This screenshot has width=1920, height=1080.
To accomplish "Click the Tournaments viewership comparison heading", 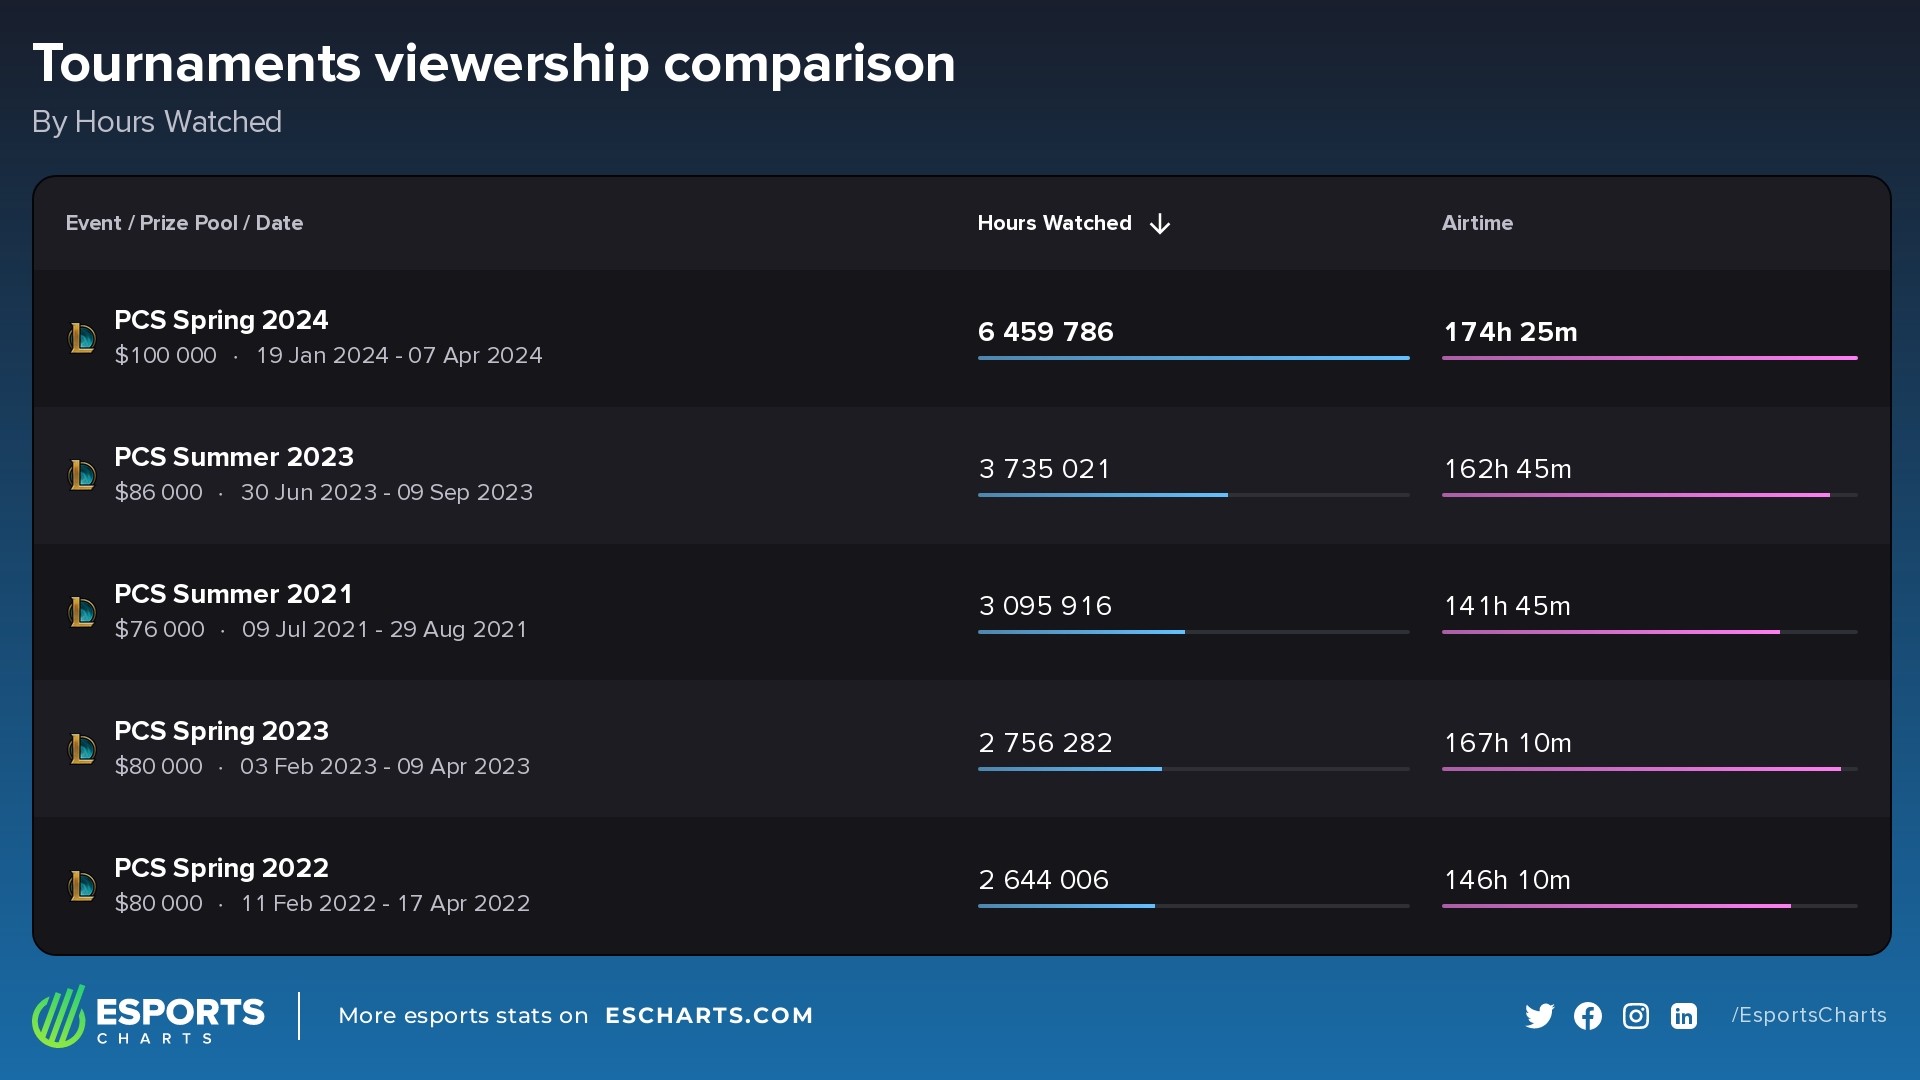I will (x=494, y=64).
